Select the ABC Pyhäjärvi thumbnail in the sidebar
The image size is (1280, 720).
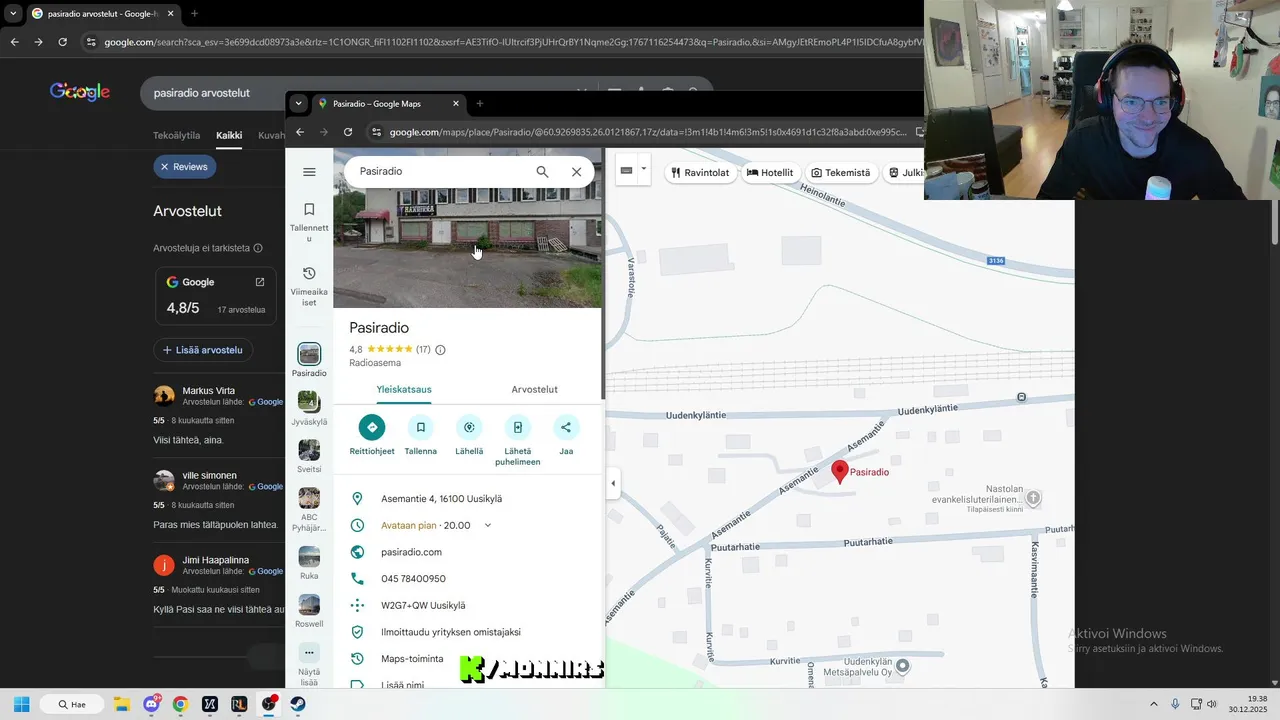coord(309,498)
